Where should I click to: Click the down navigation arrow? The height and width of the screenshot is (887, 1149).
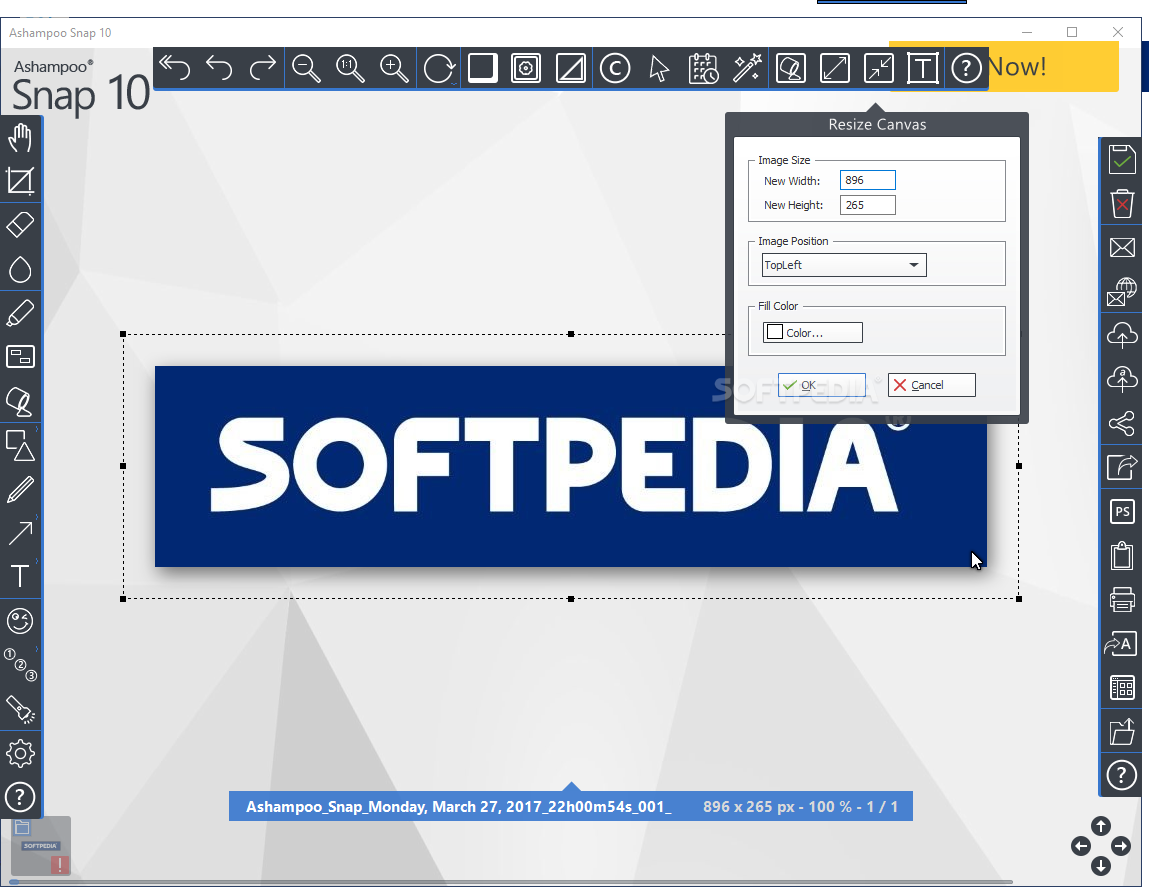(x=1101, y=866)
